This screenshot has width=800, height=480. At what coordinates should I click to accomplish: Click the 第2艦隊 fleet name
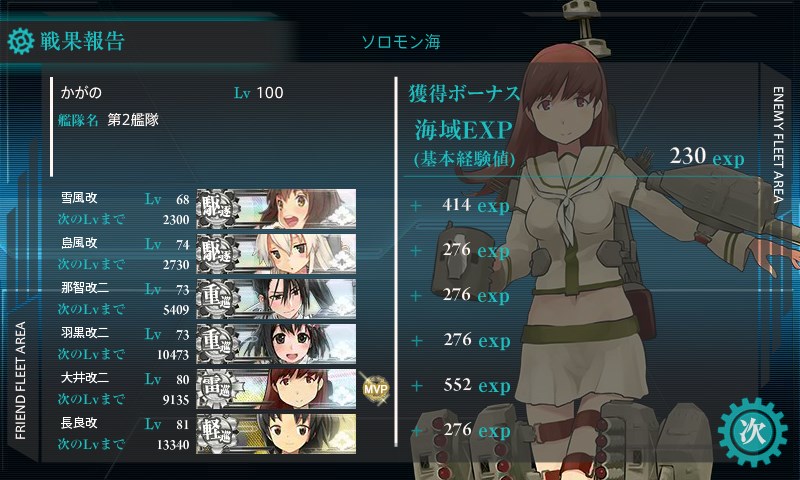pyautogui.click(x=133, y=120)
